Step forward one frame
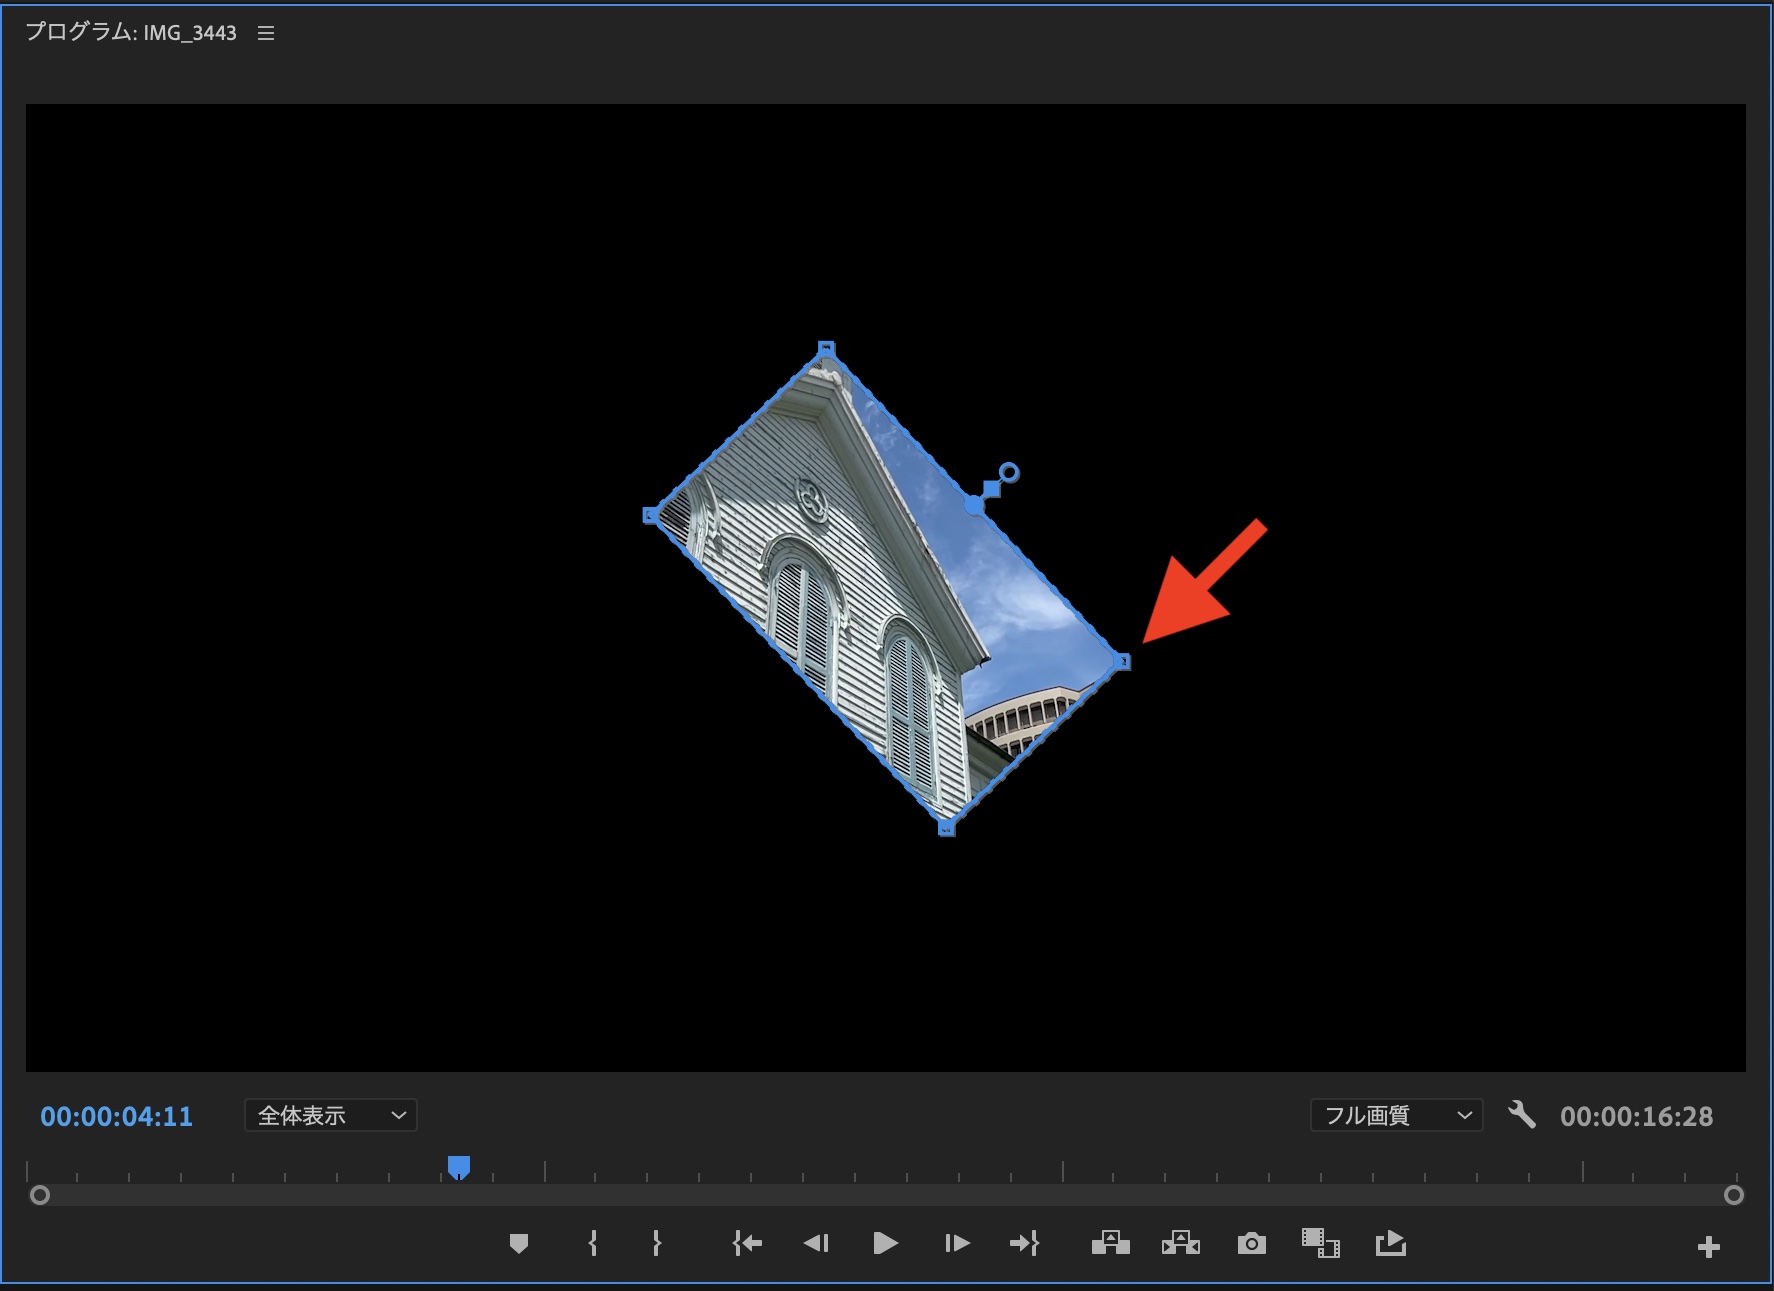Image resolution: width=1774 pixels, height=1291 pixels. (956, 1243)
